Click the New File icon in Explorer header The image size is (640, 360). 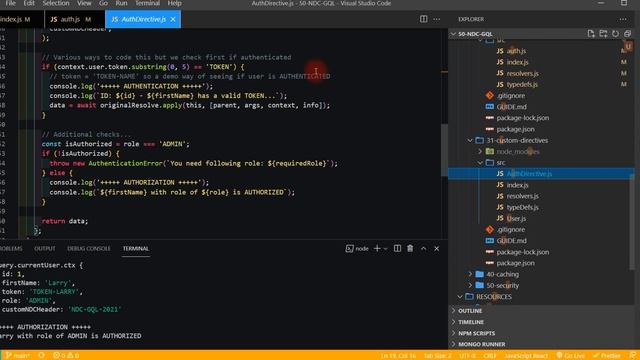click(x=591, y=33)
